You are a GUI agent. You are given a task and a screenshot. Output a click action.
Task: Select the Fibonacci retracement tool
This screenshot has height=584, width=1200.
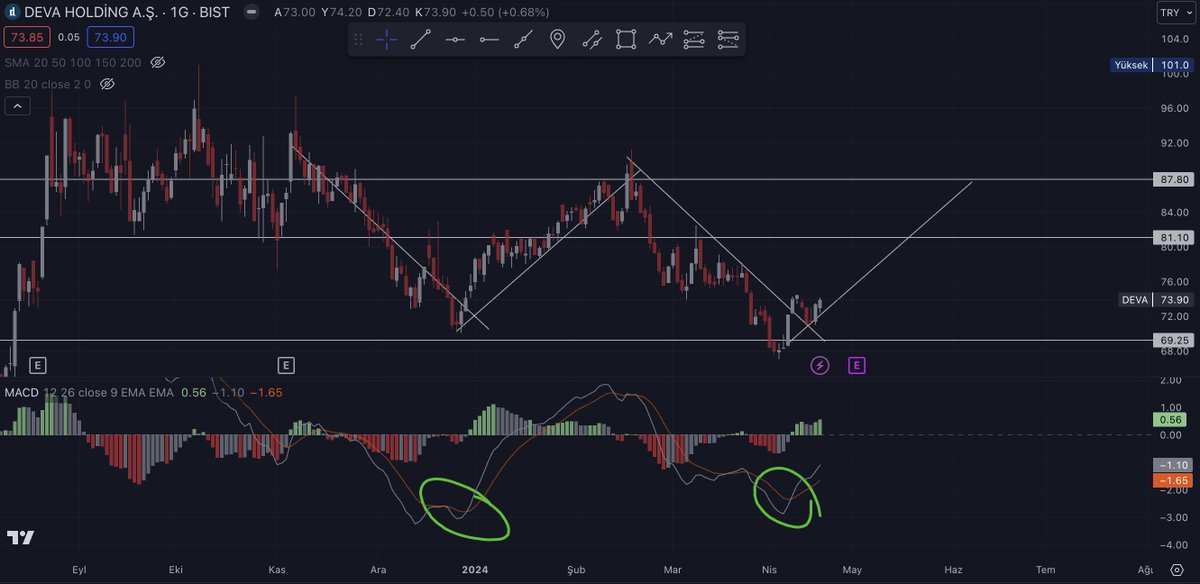[694, 40]
